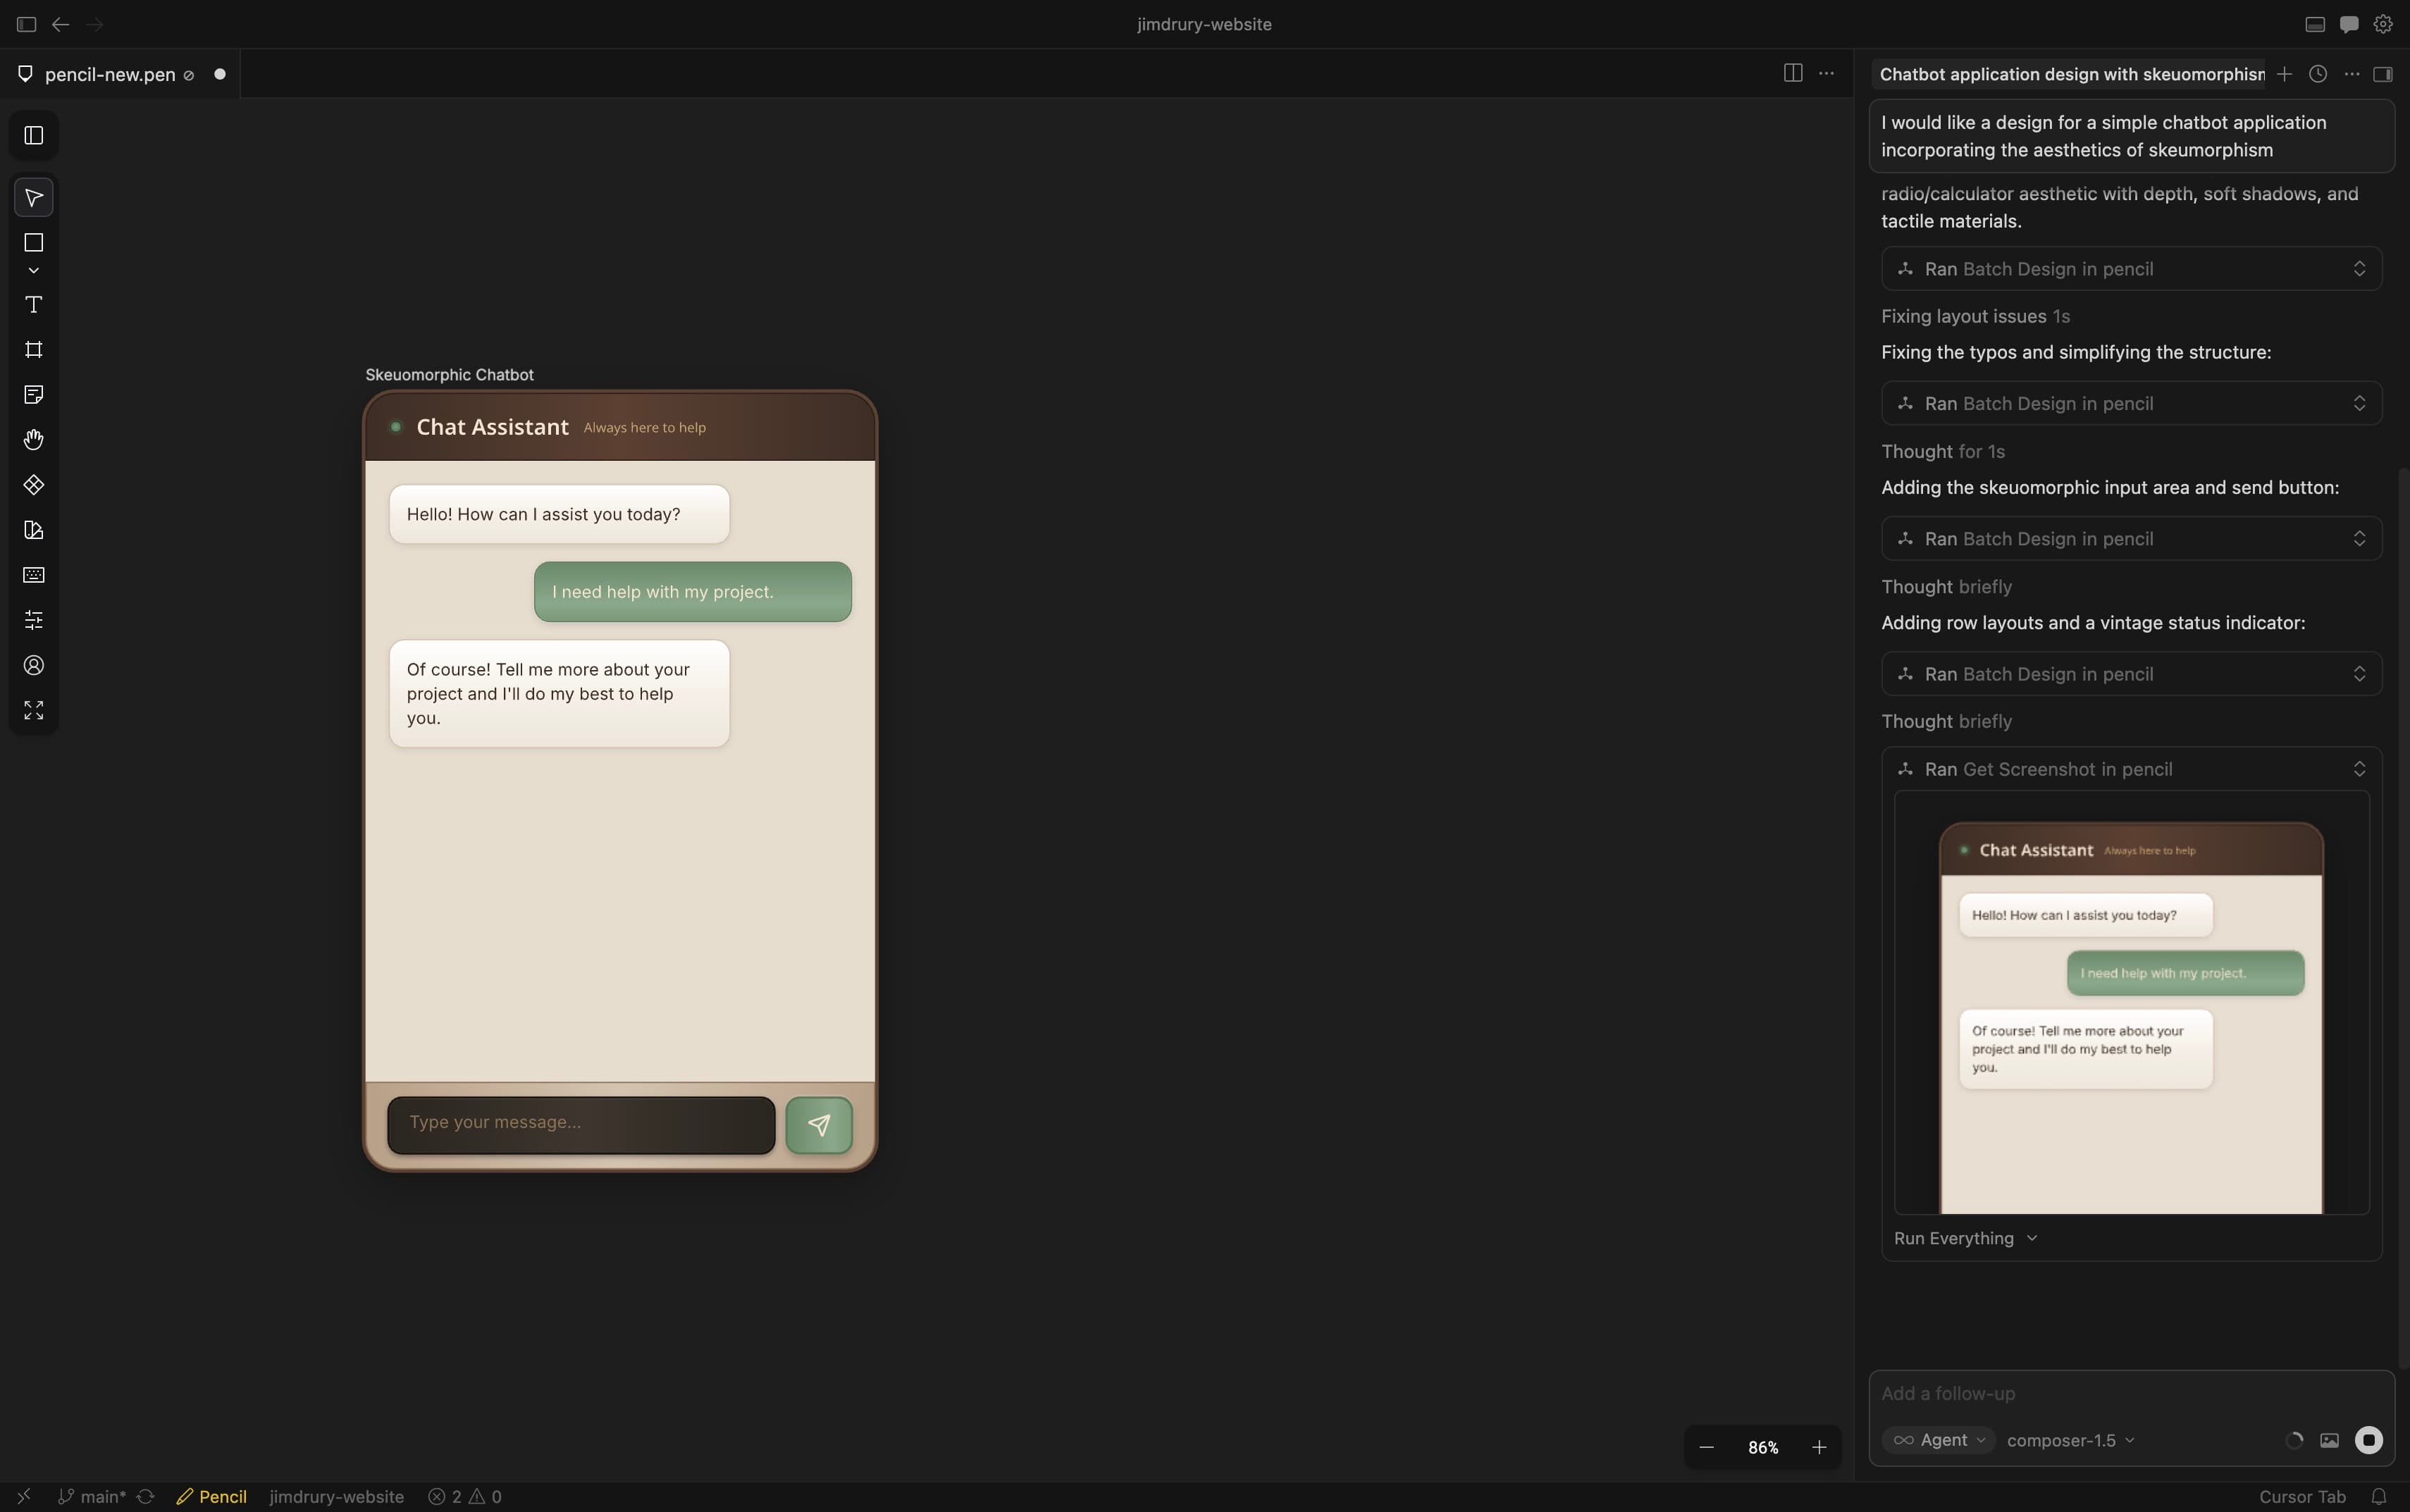Switch to the pencil-new.pen tab
Image resolution: width=2410 pixels, height=1512 pixels.
(x=110, y=73)
